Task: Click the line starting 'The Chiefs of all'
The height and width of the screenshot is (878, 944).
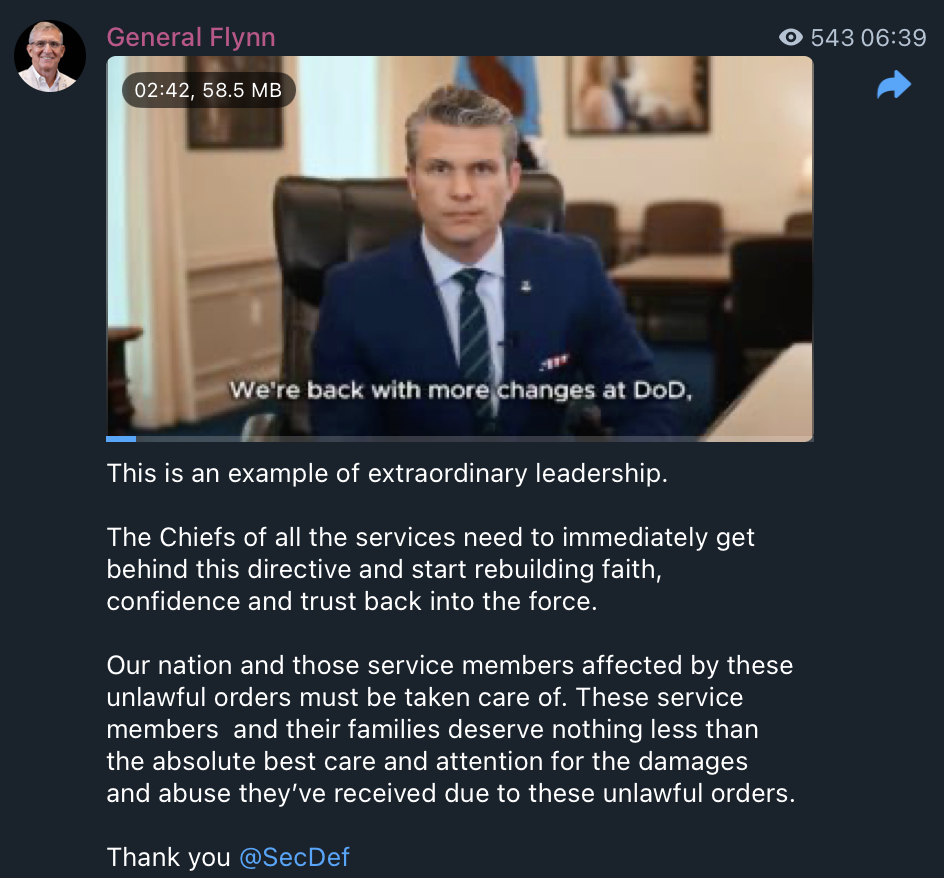Action: click(430, 537)
